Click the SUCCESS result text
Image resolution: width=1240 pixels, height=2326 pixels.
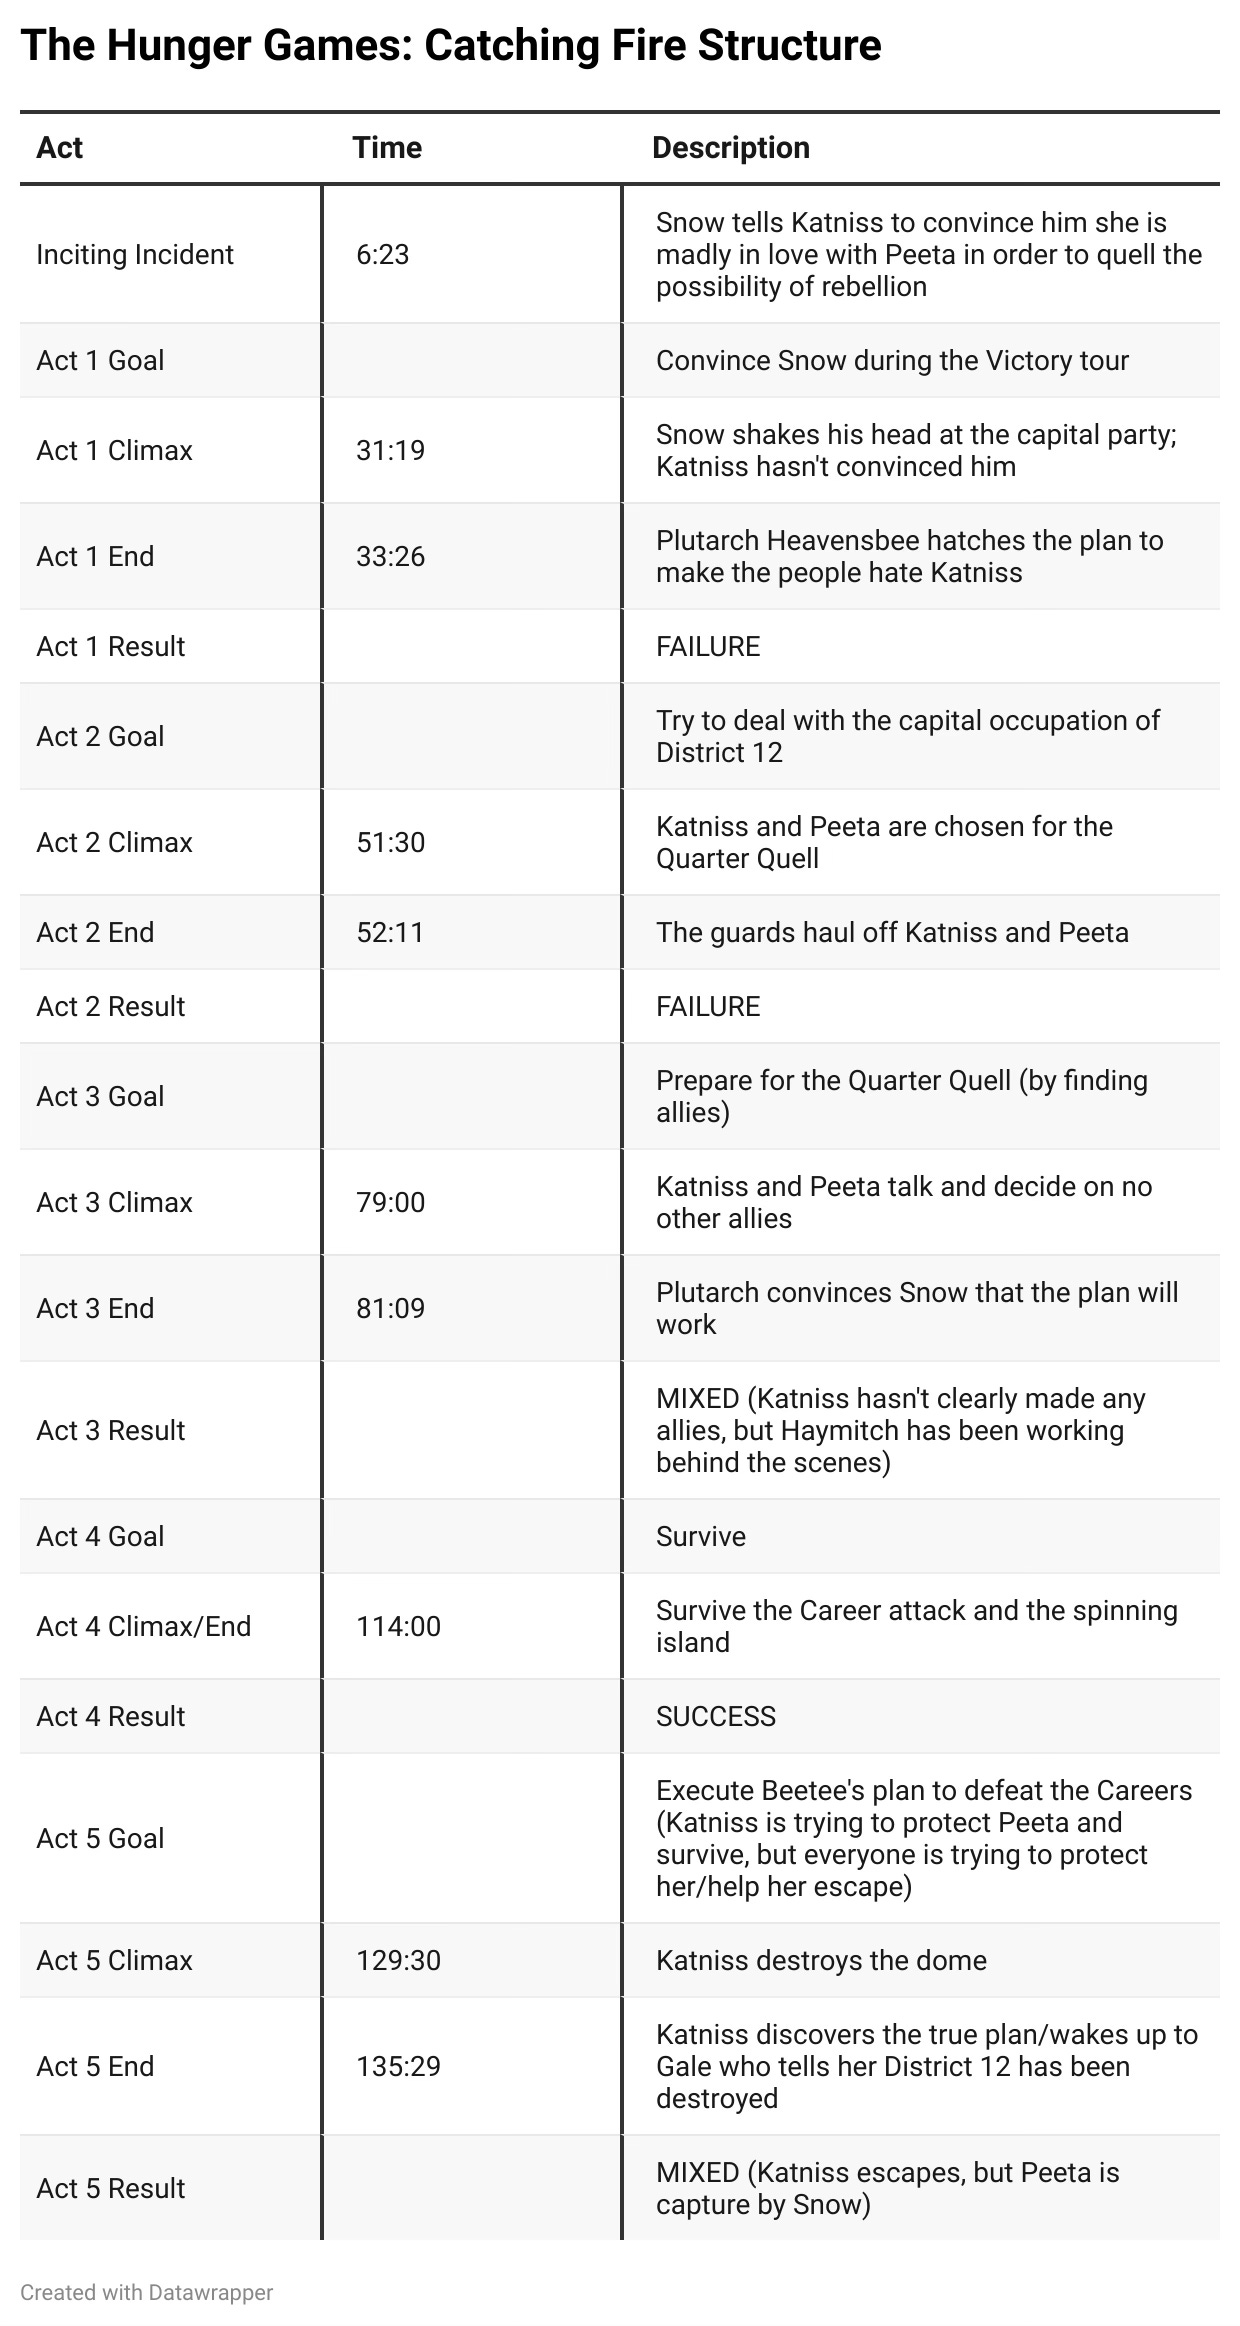click(x=715, y=1717)
